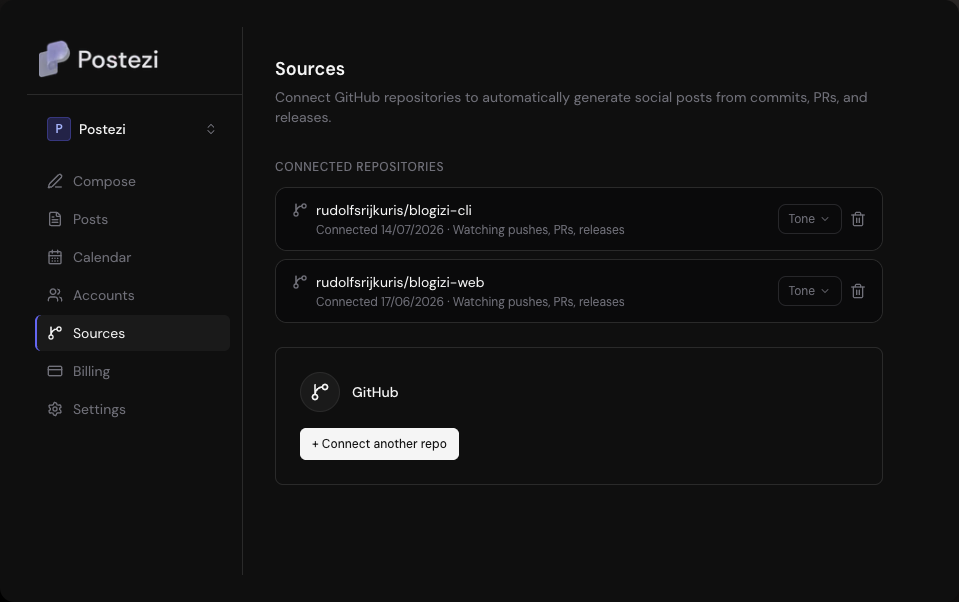The image size is (959, 602).
Task: Click the CONNECTED REPOSITORIES section label
Action: click(x=359, y=167)
